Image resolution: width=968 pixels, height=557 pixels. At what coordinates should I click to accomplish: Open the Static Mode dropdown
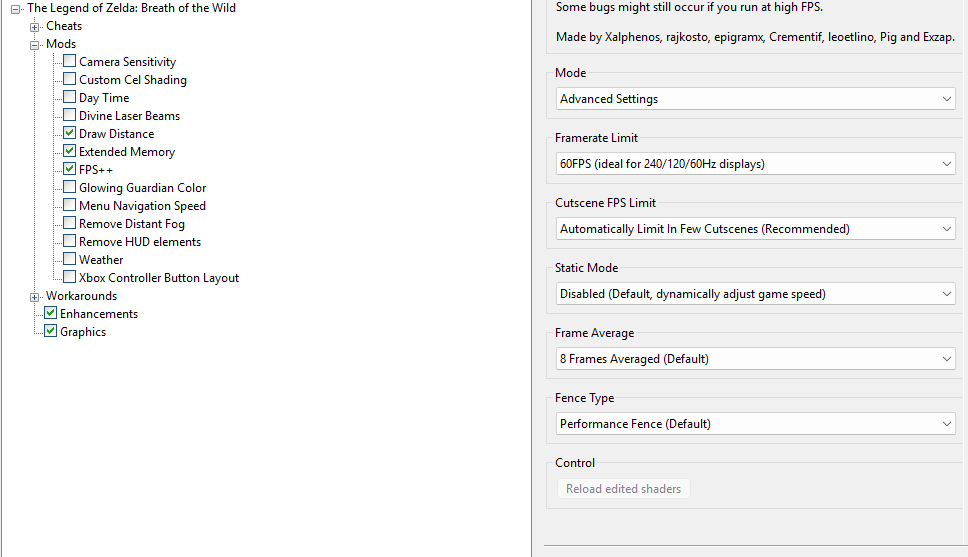[756, 294]
